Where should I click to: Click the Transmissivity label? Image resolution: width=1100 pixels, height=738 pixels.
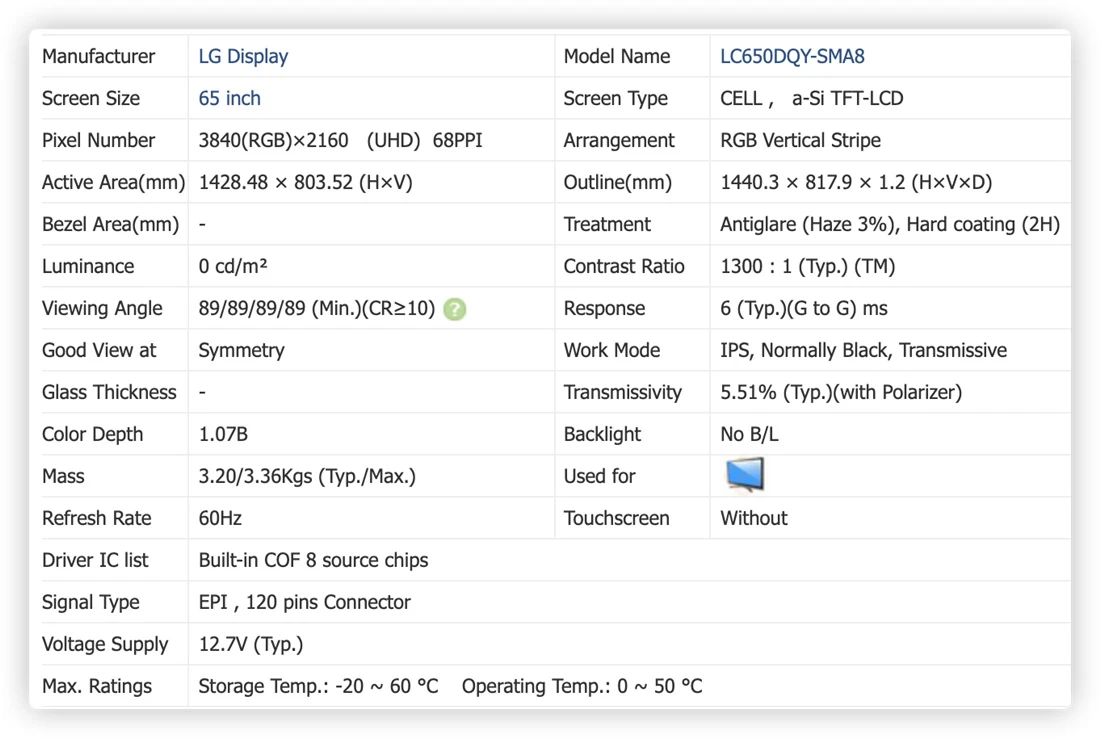622,392
